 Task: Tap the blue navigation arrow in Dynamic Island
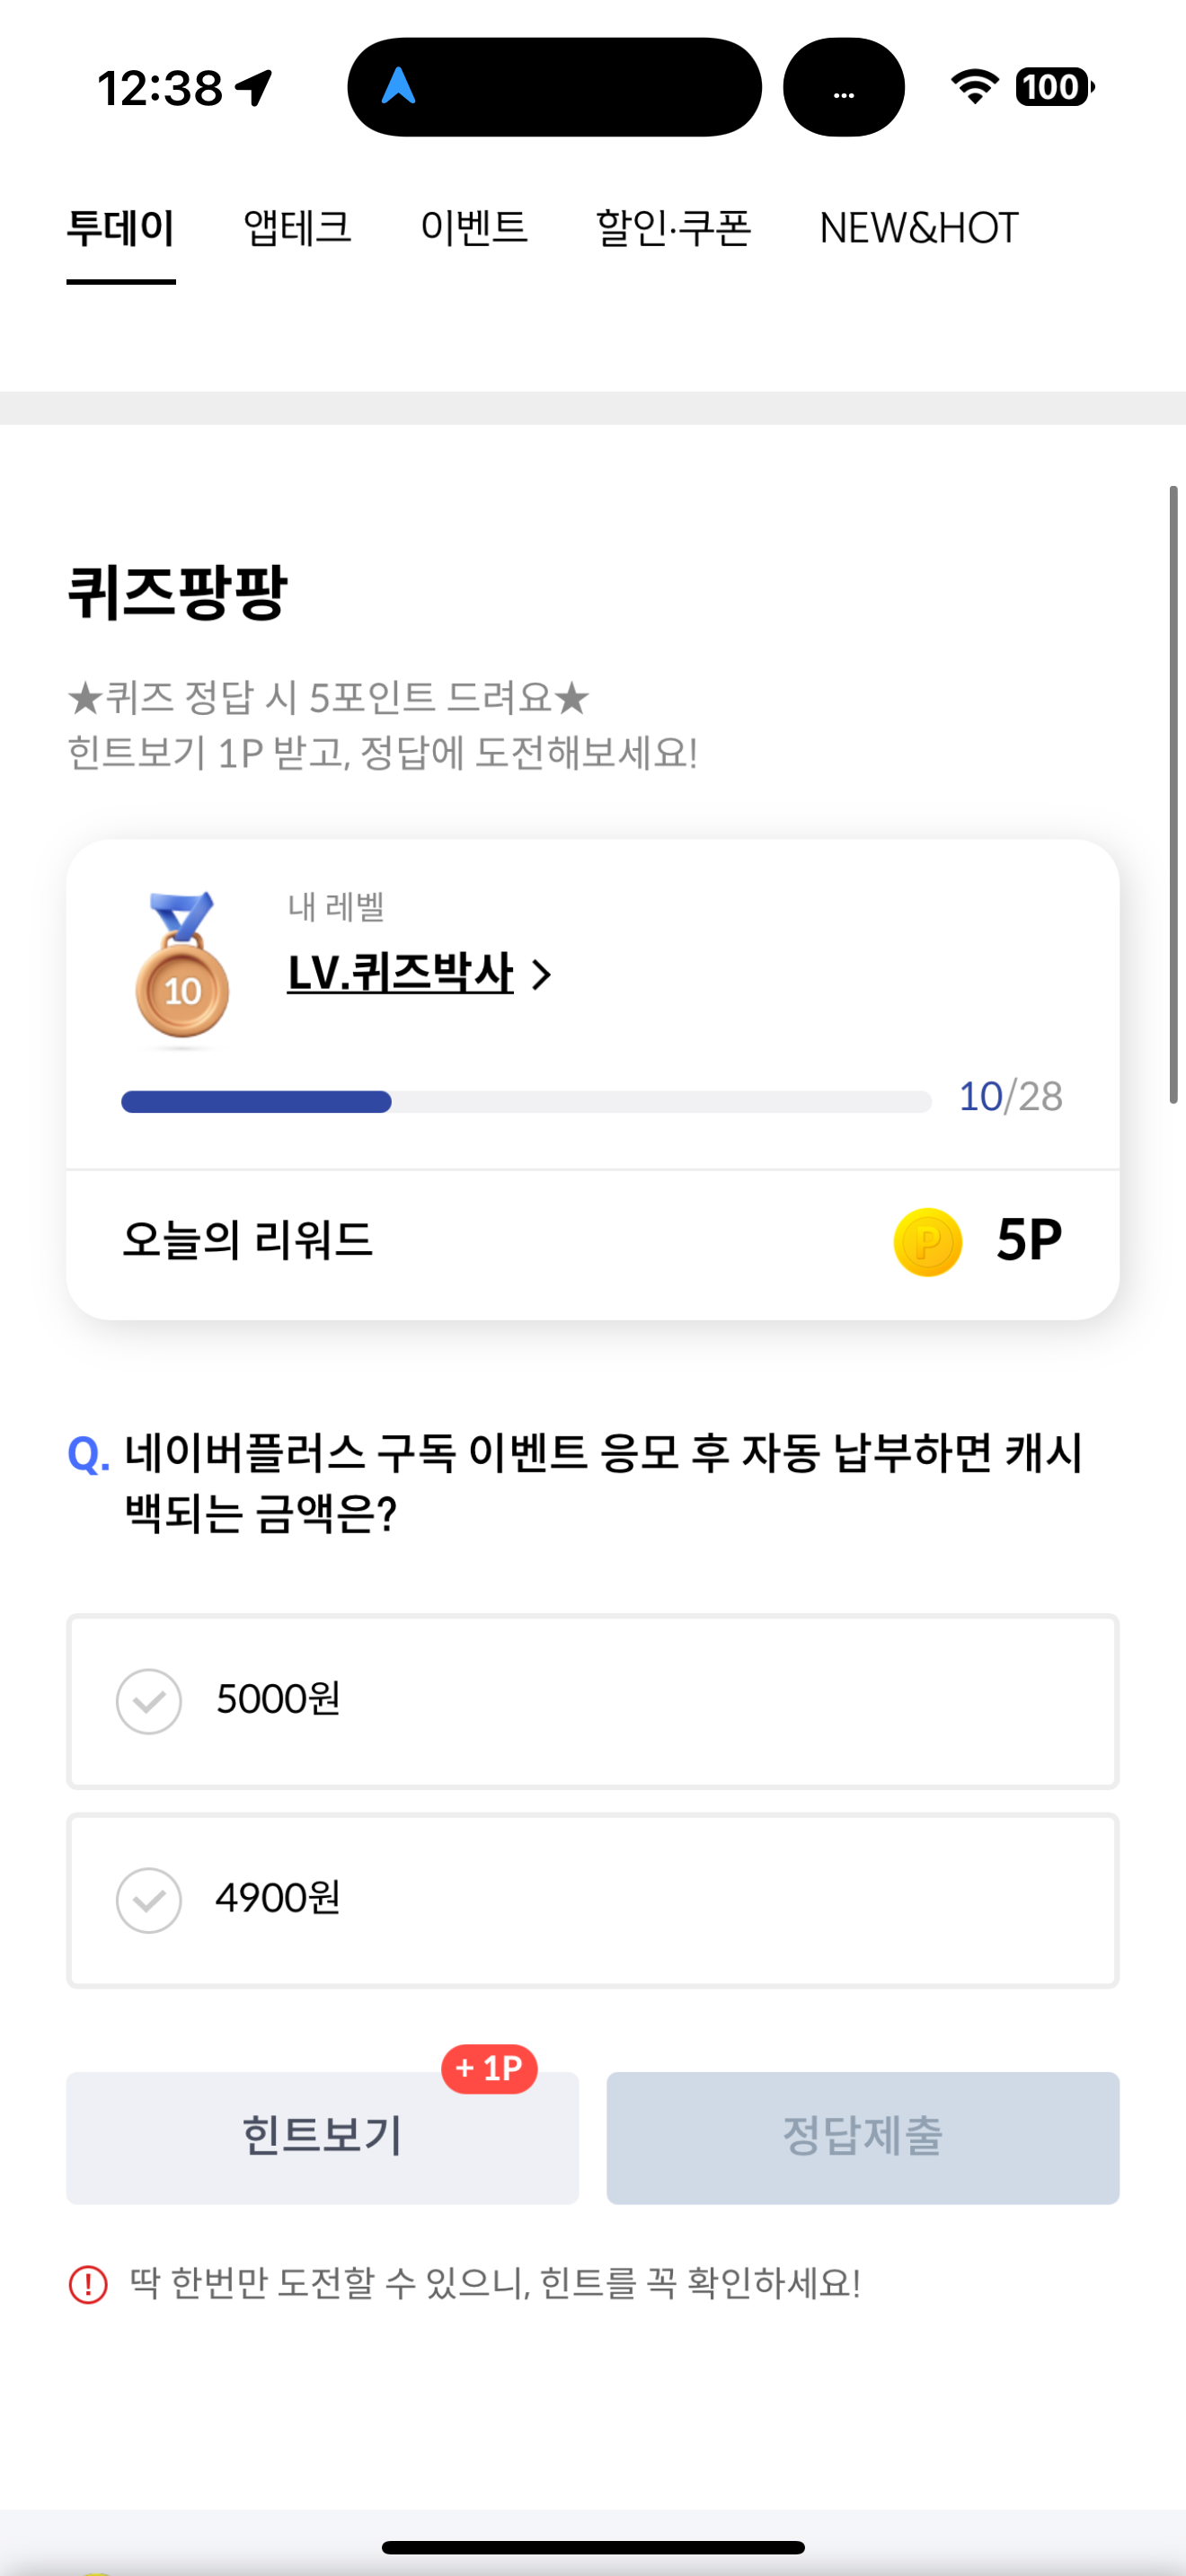click(399, 86)
